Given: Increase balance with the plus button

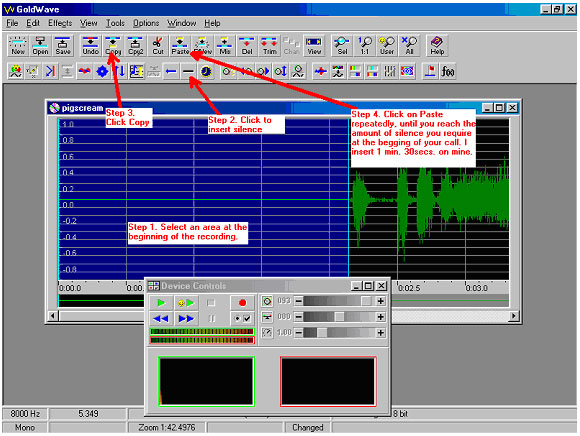Looking at the screenshot, I should (x=381, y=317).
